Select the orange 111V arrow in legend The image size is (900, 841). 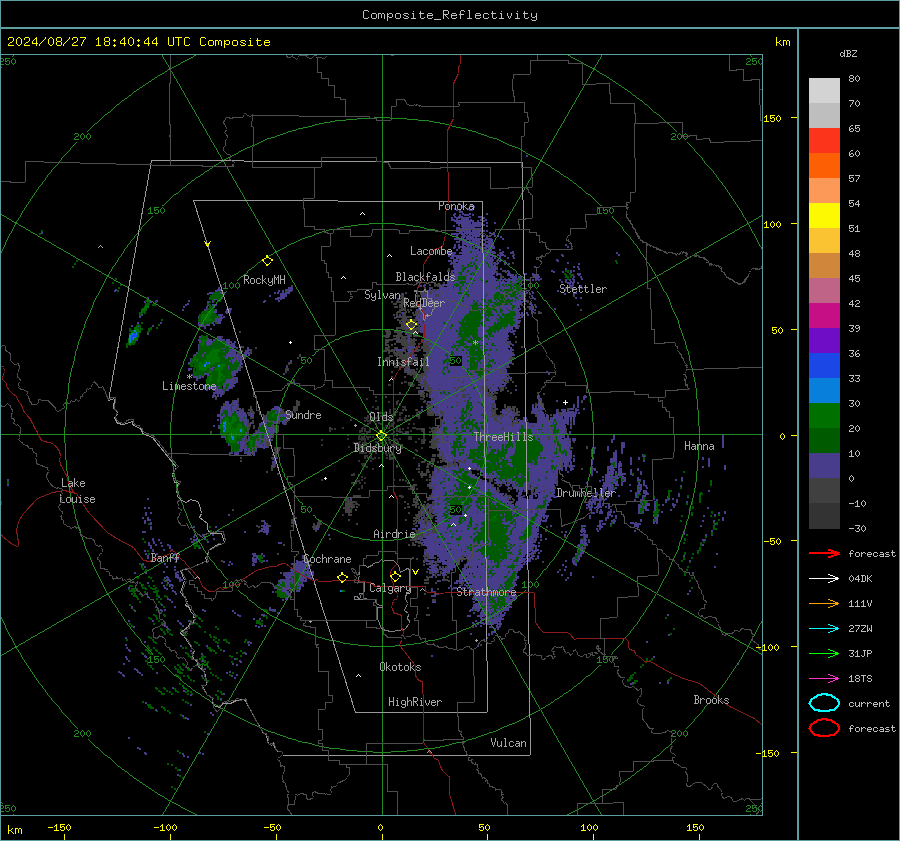pyautogui.click(x=824, y=603)
